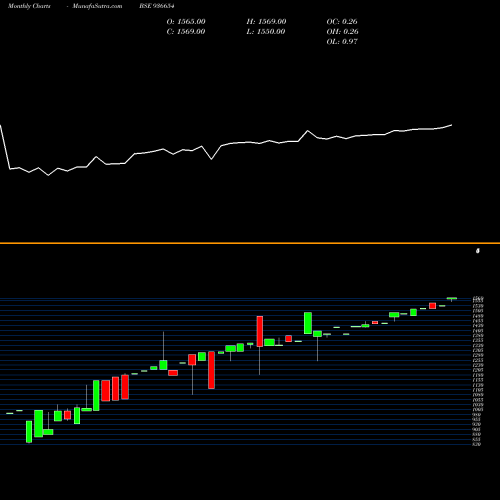
Task: Click the end point of the white line chart
Action: (x=452, y=125)
